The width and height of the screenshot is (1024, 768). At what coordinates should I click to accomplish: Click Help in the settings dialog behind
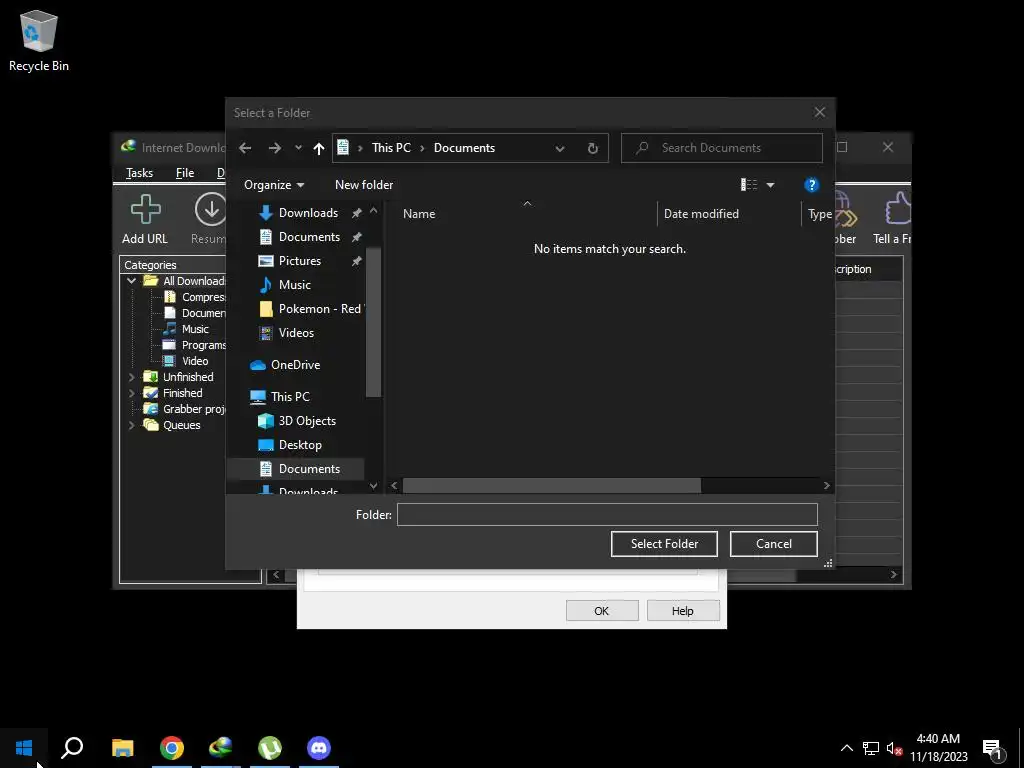click(682, 611)
